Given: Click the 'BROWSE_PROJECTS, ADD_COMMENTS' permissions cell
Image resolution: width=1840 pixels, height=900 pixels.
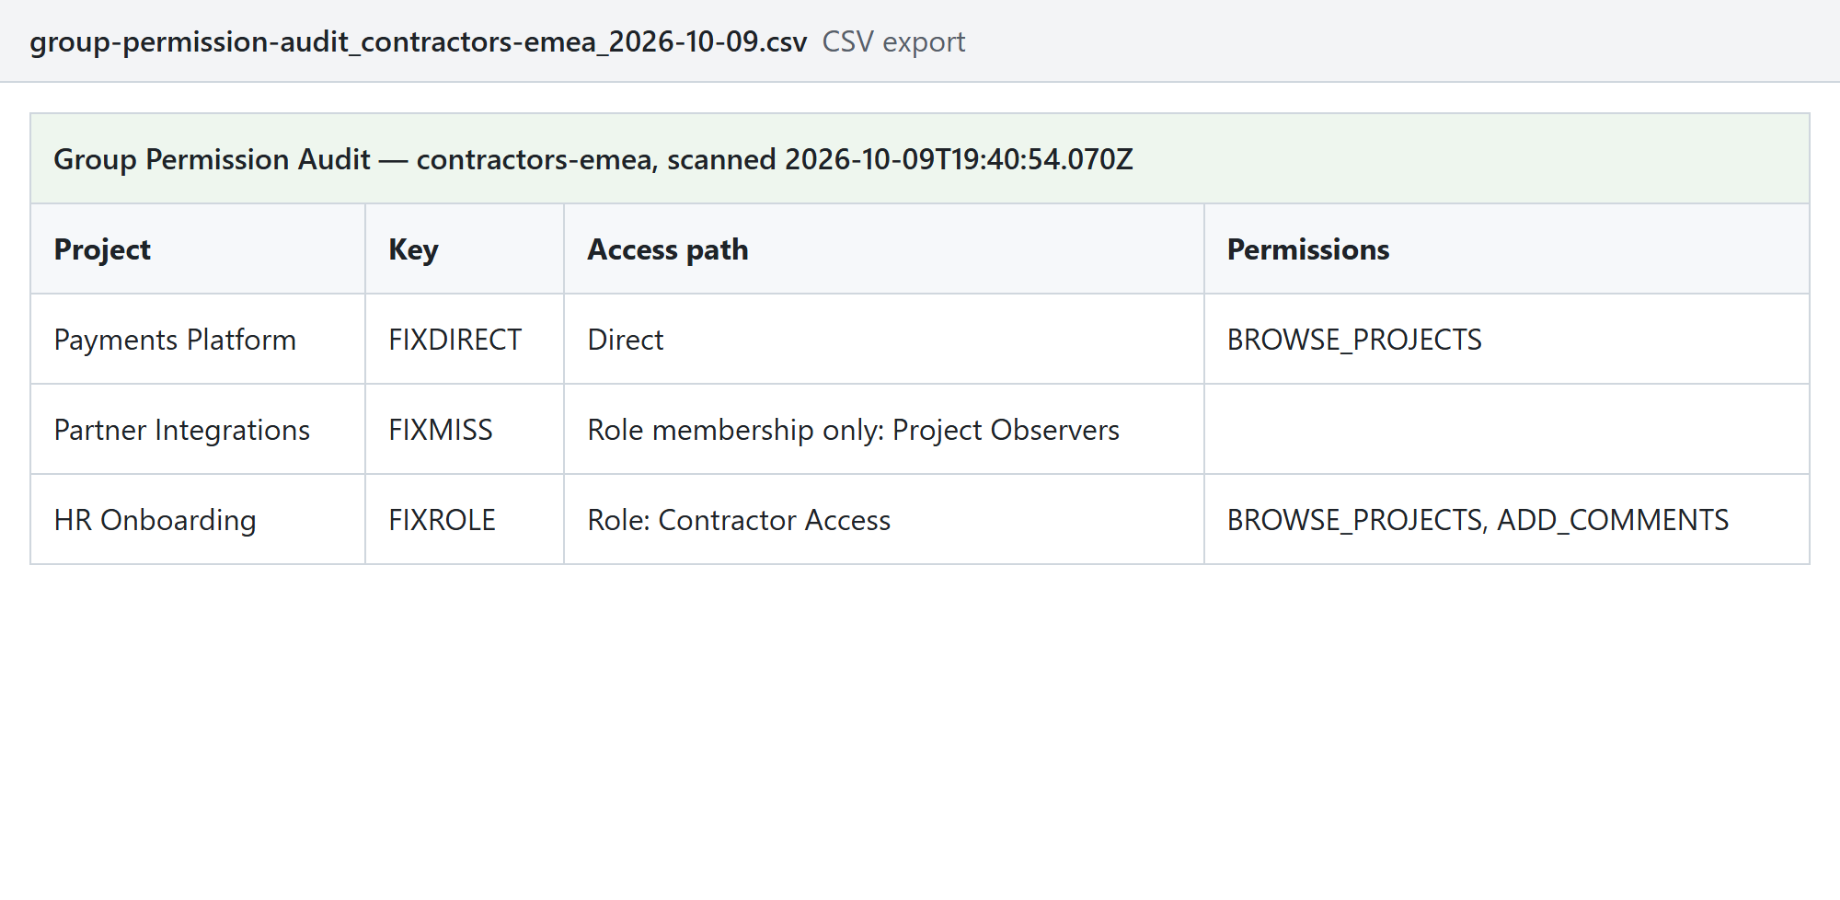Looking at the screenshot, I should pos(1507,519).
